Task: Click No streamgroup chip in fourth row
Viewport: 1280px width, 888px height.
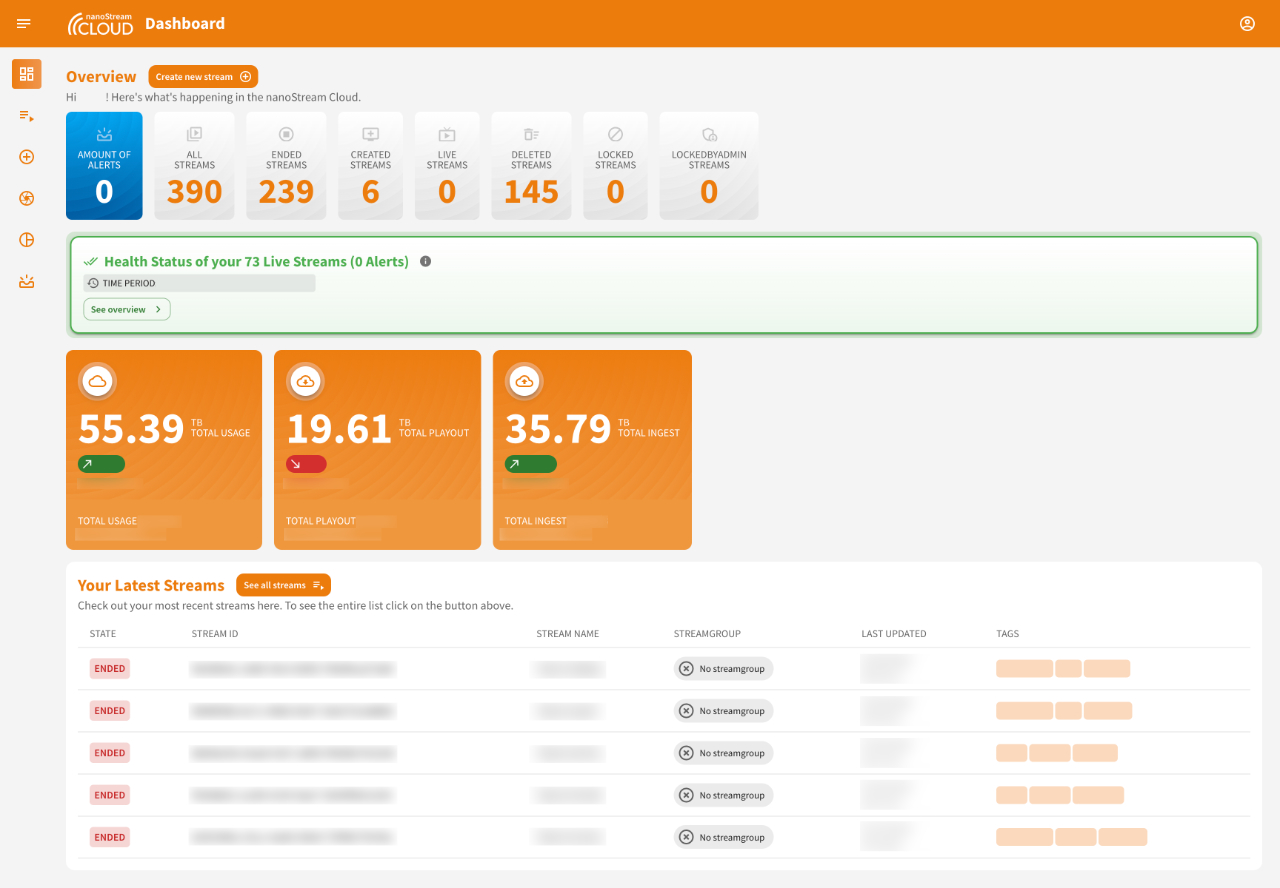Action: click(x=724, y=795)
